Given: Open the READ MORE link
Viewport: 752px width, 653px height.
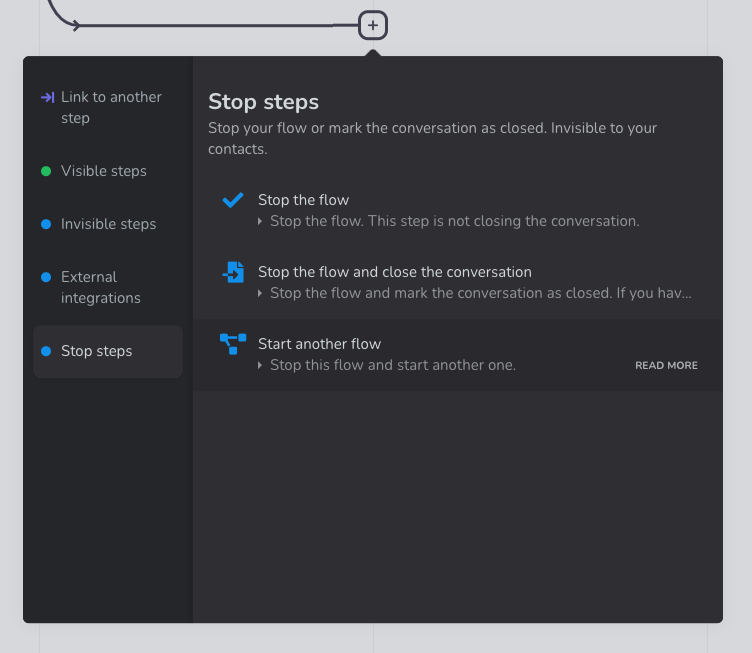Looking at the screenshot, I should point(666,365).
